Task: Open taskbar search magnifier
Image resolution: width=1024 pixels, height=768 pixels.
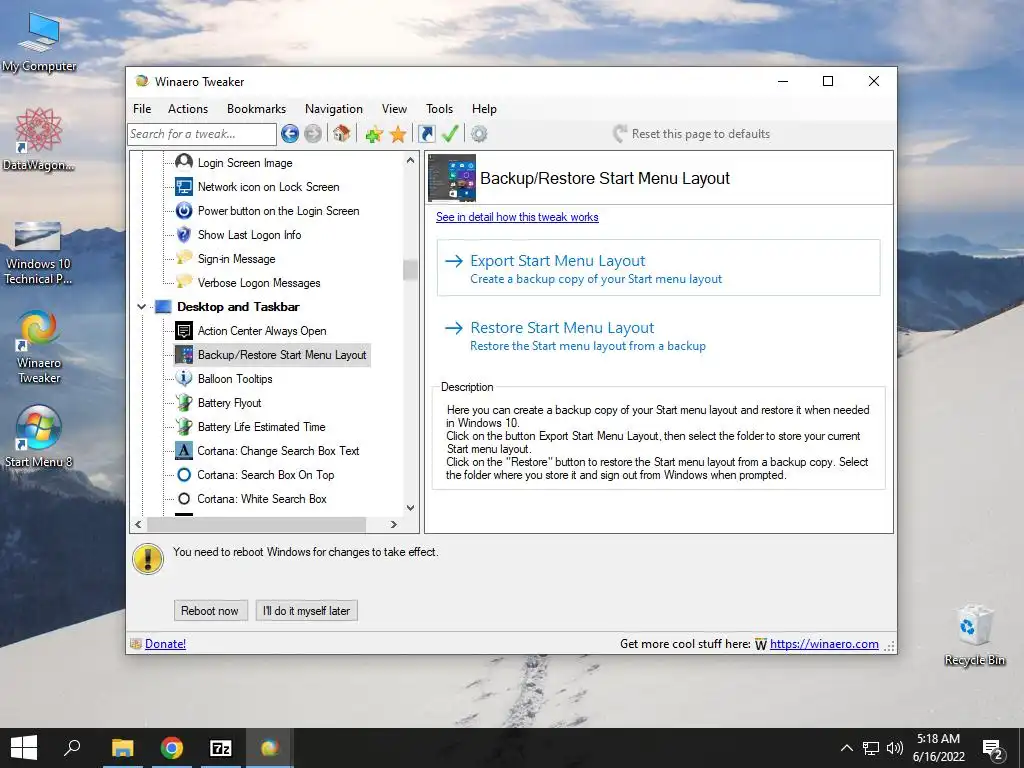Action: pos(72,748)
